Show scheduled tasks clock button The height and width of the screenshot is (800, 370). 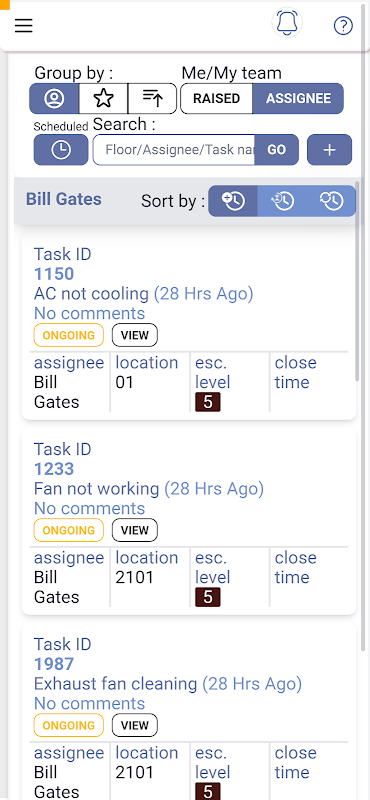(x=61, y=150)
